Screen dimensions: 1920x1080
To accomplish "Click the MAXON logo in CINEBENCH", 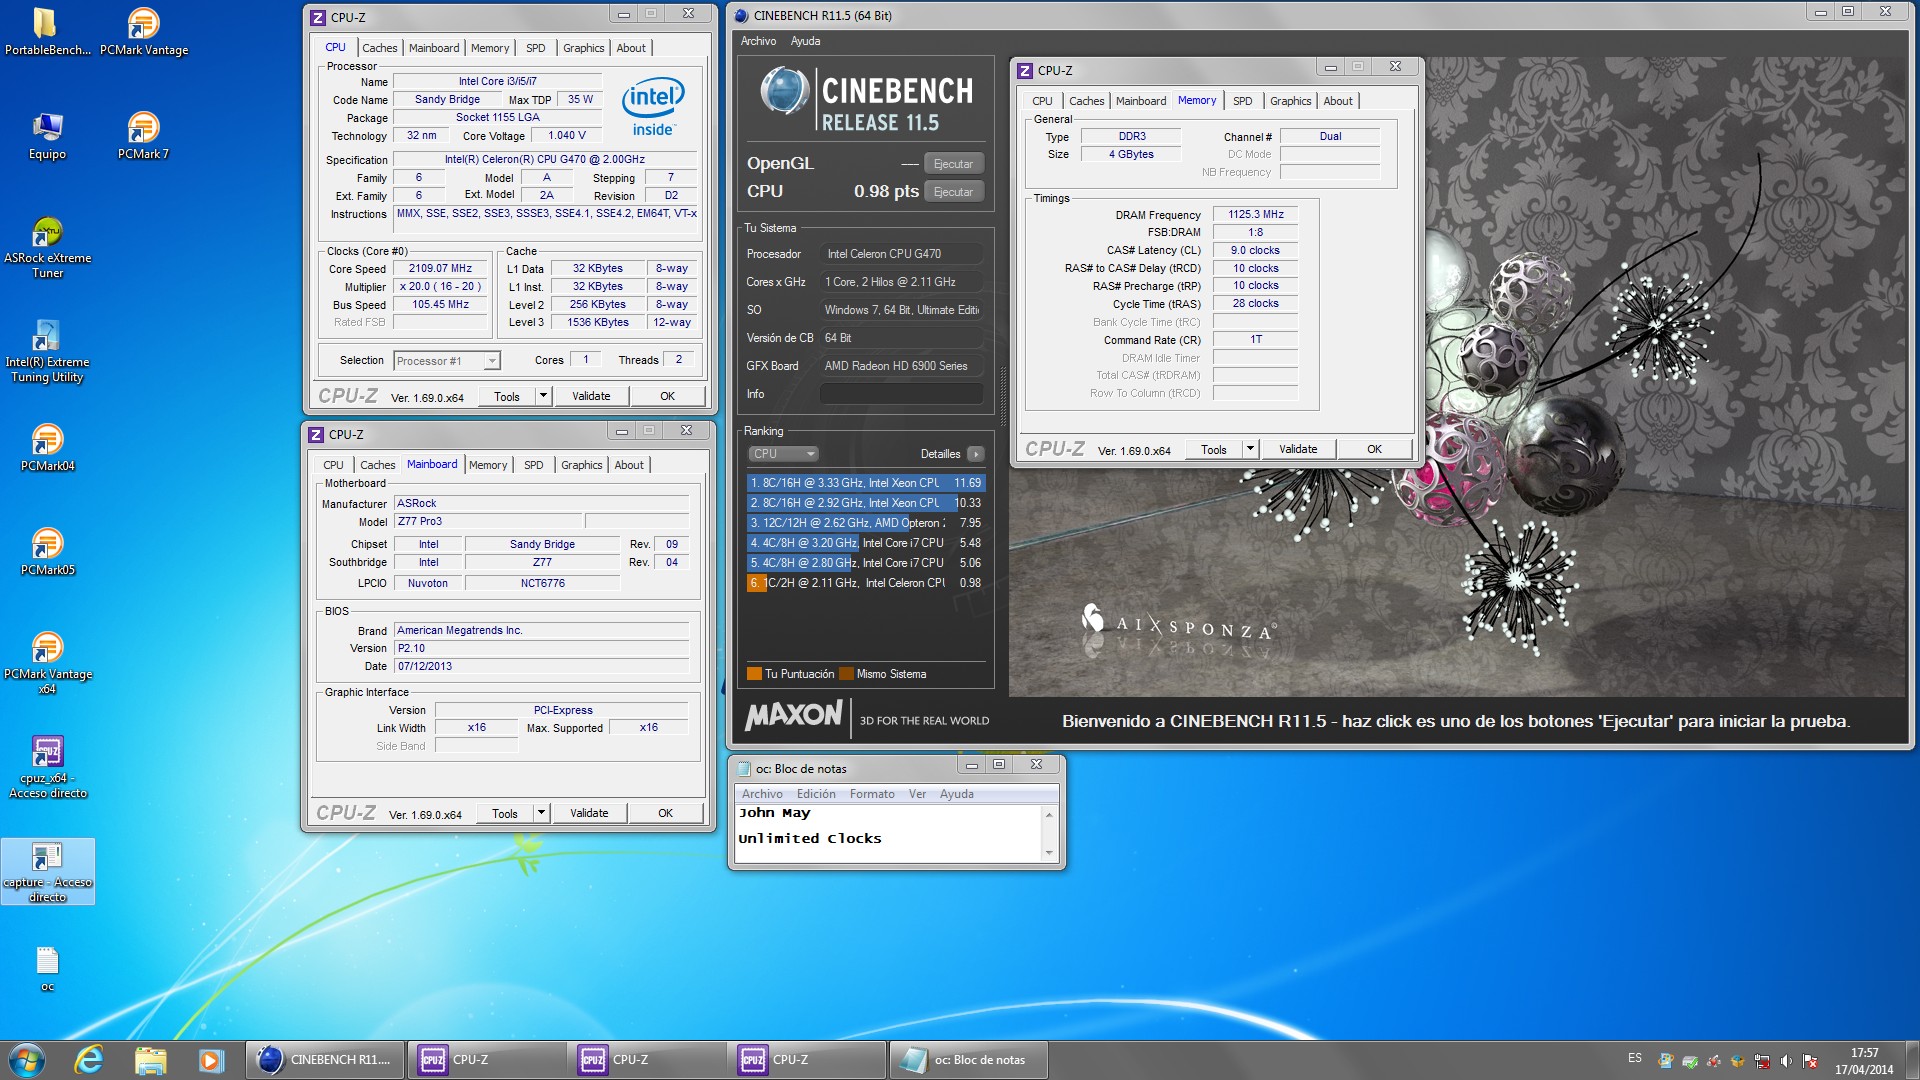I will coord(794,715).
